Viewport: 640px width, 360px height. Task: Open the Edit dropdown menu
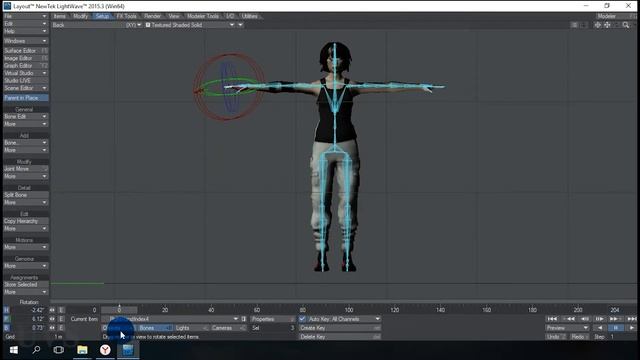(26, 24)
